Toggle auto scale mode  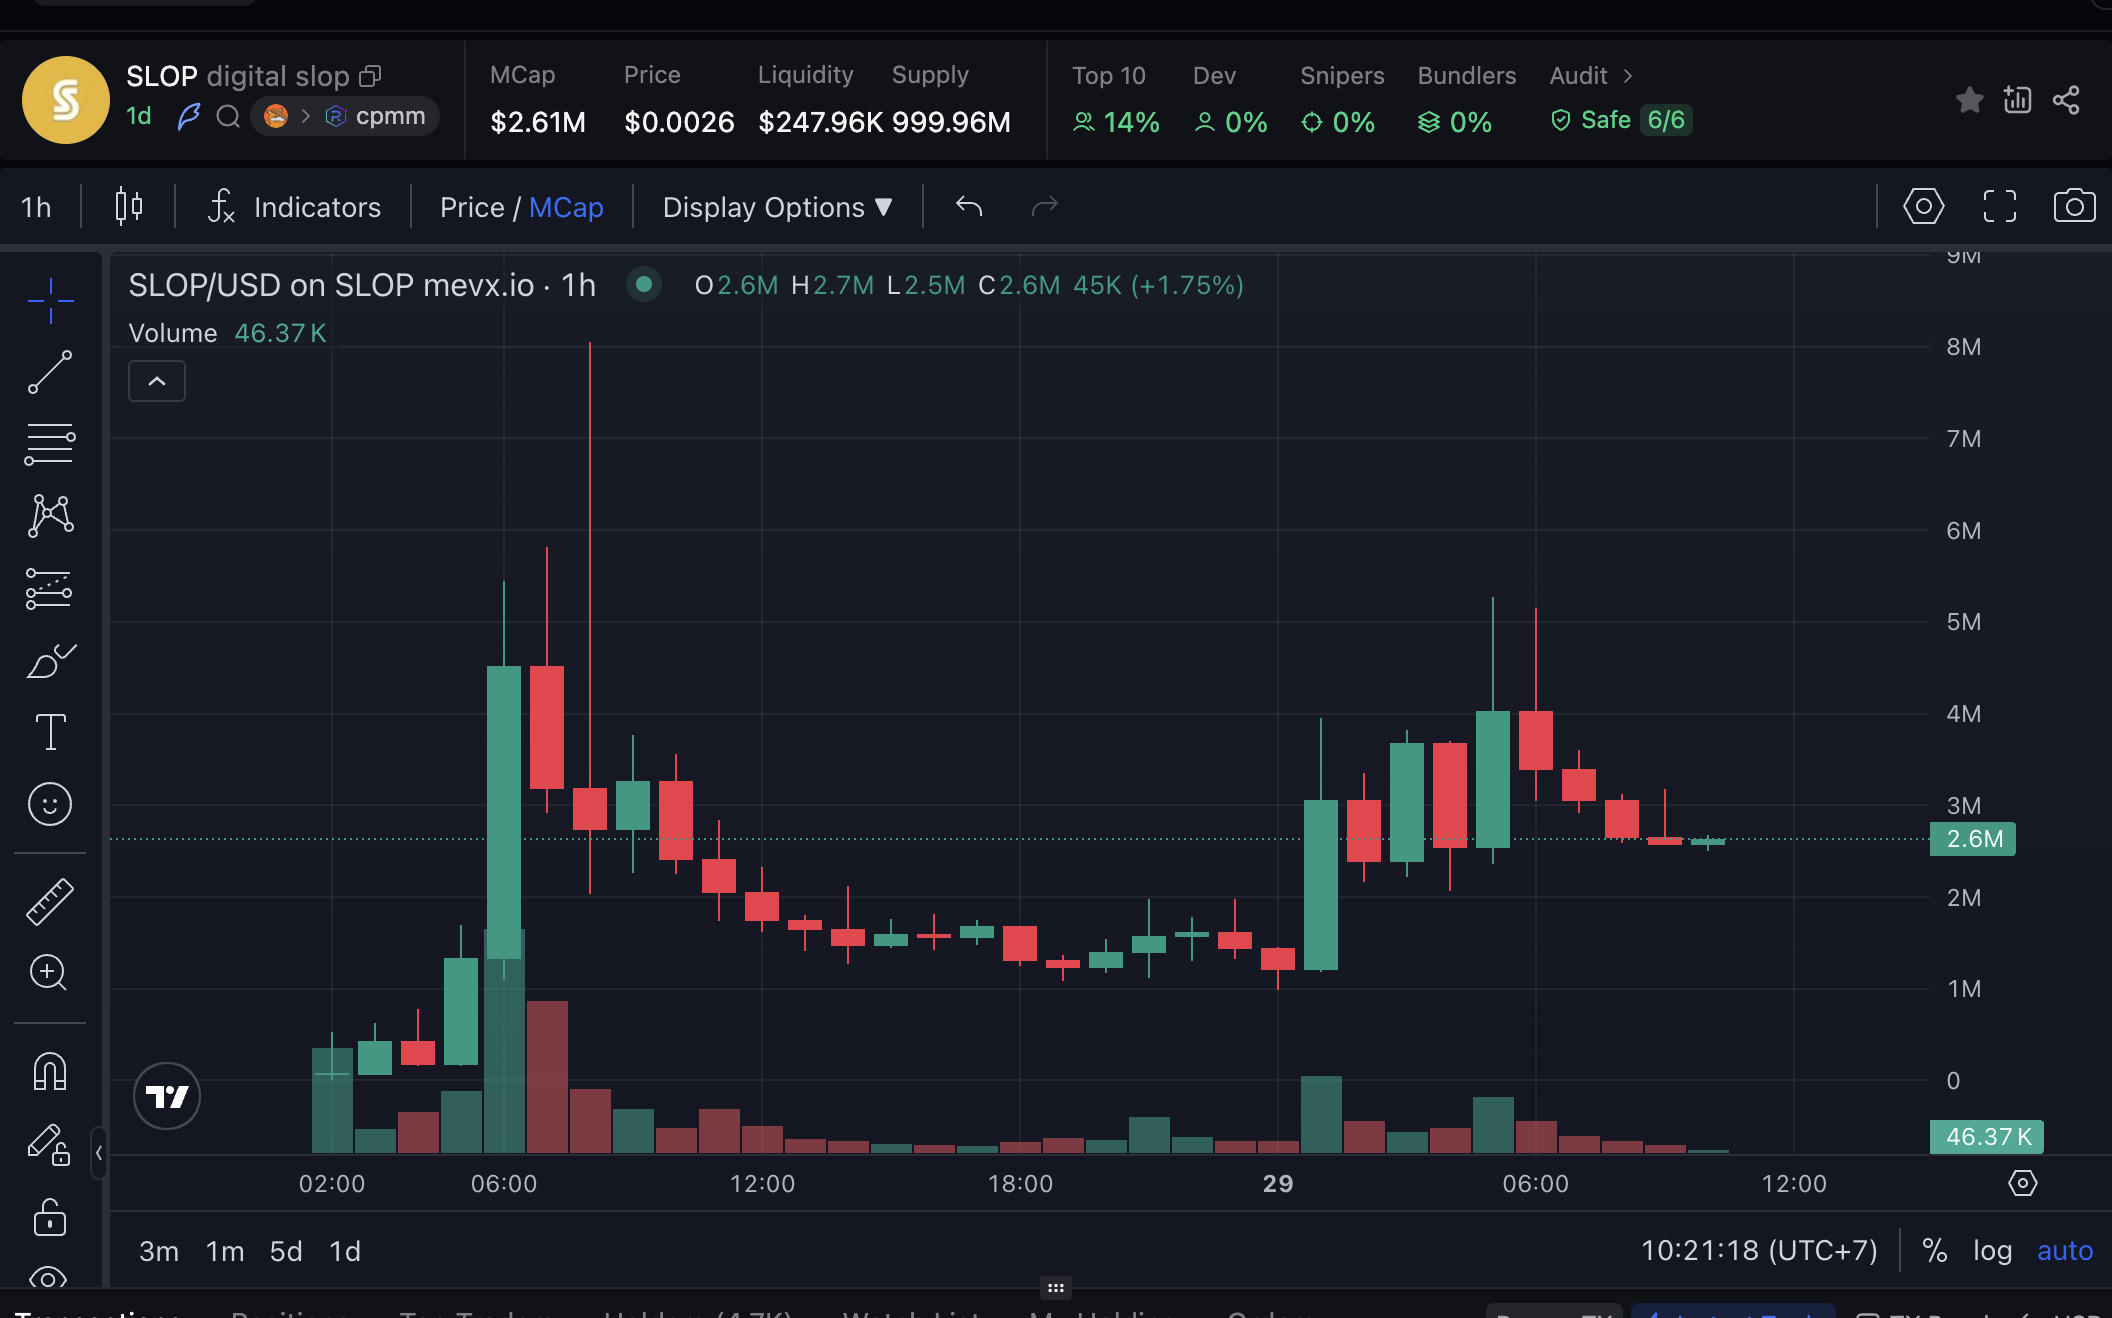click(2065, 1251)
